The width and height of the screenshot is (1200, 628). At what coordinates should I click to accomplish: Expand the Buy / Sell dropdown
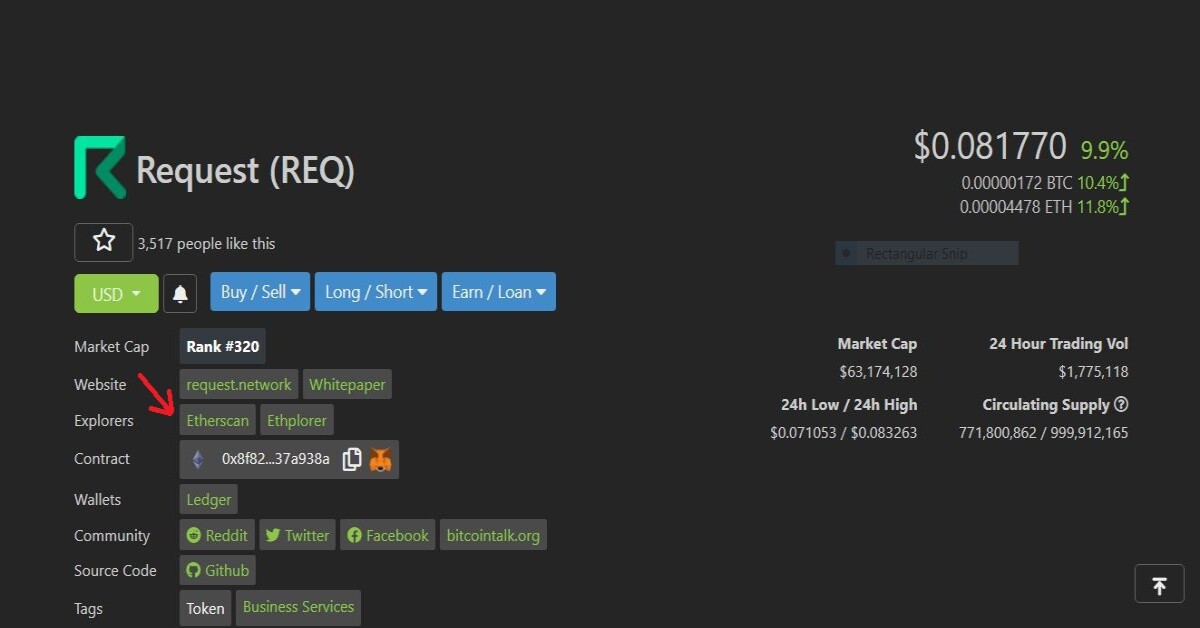tap(260, 292)
